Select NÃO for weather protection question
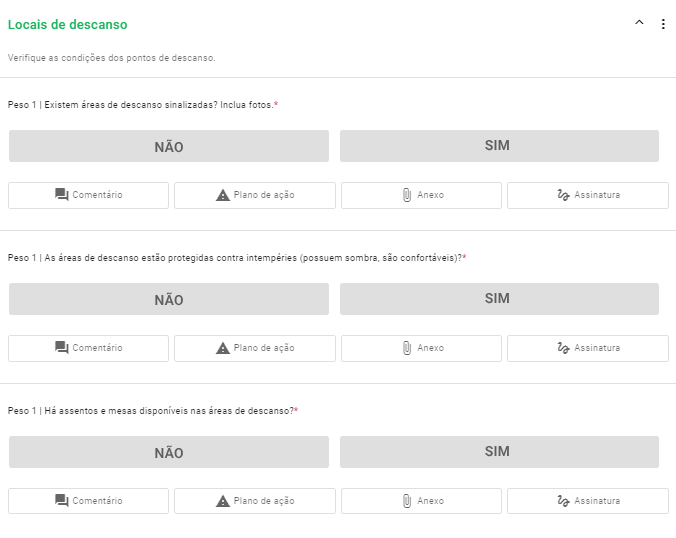This screenshot has width=676, height=538. [x=169, y=299]
